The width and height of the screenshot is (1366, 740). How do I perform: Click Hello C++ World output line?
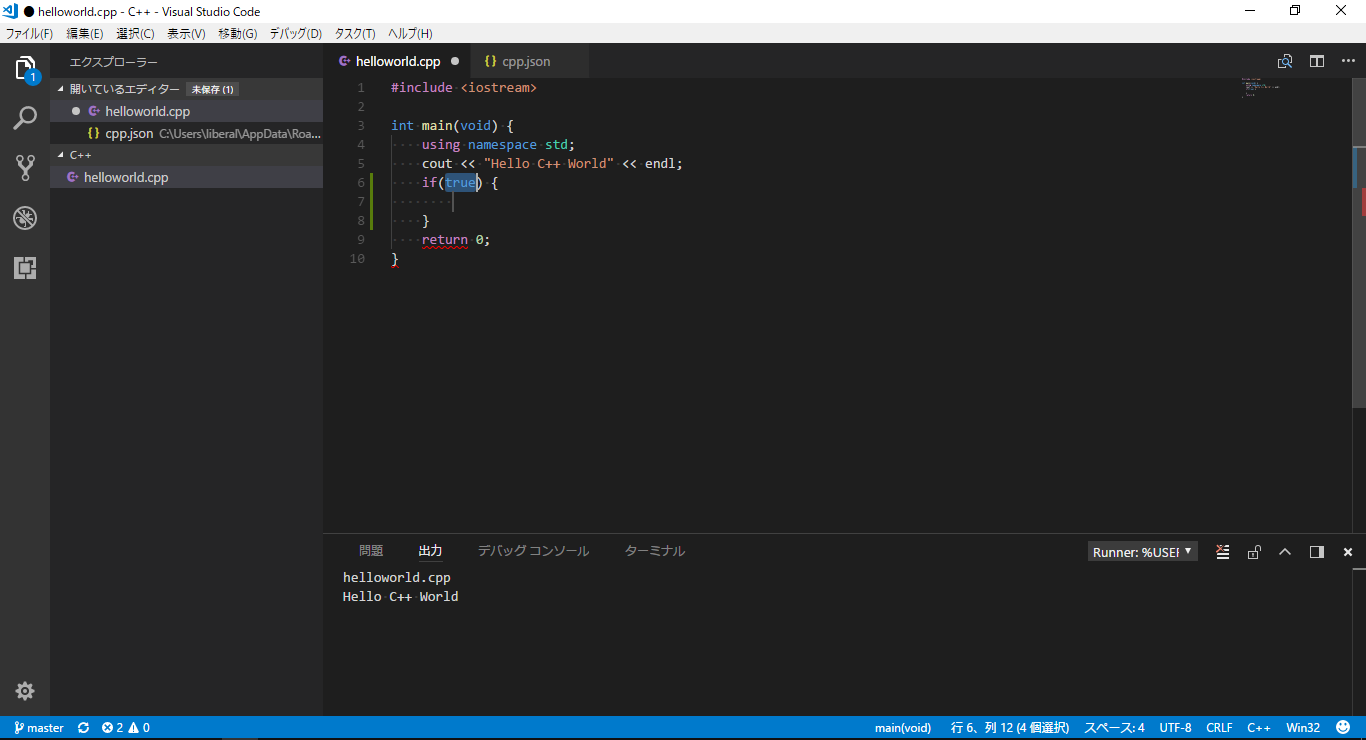coord(400,597)
